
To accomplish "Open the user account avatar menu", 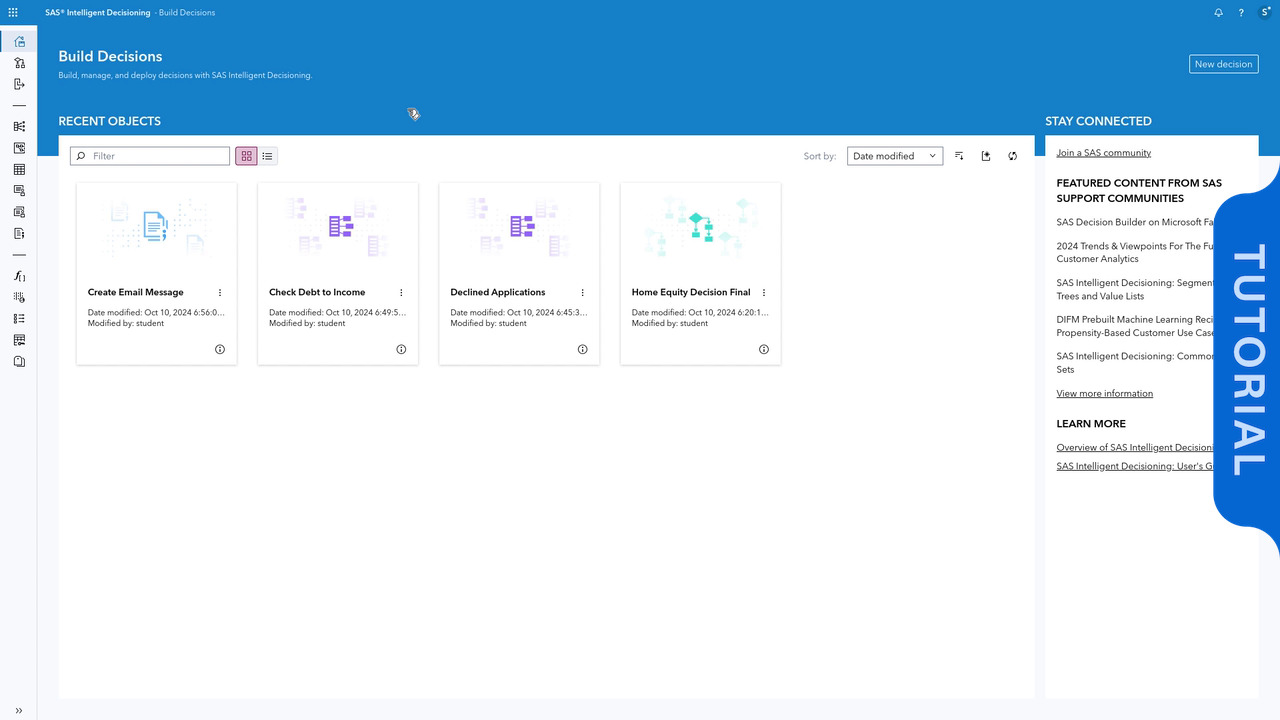I will click(x=1265, y=12).
